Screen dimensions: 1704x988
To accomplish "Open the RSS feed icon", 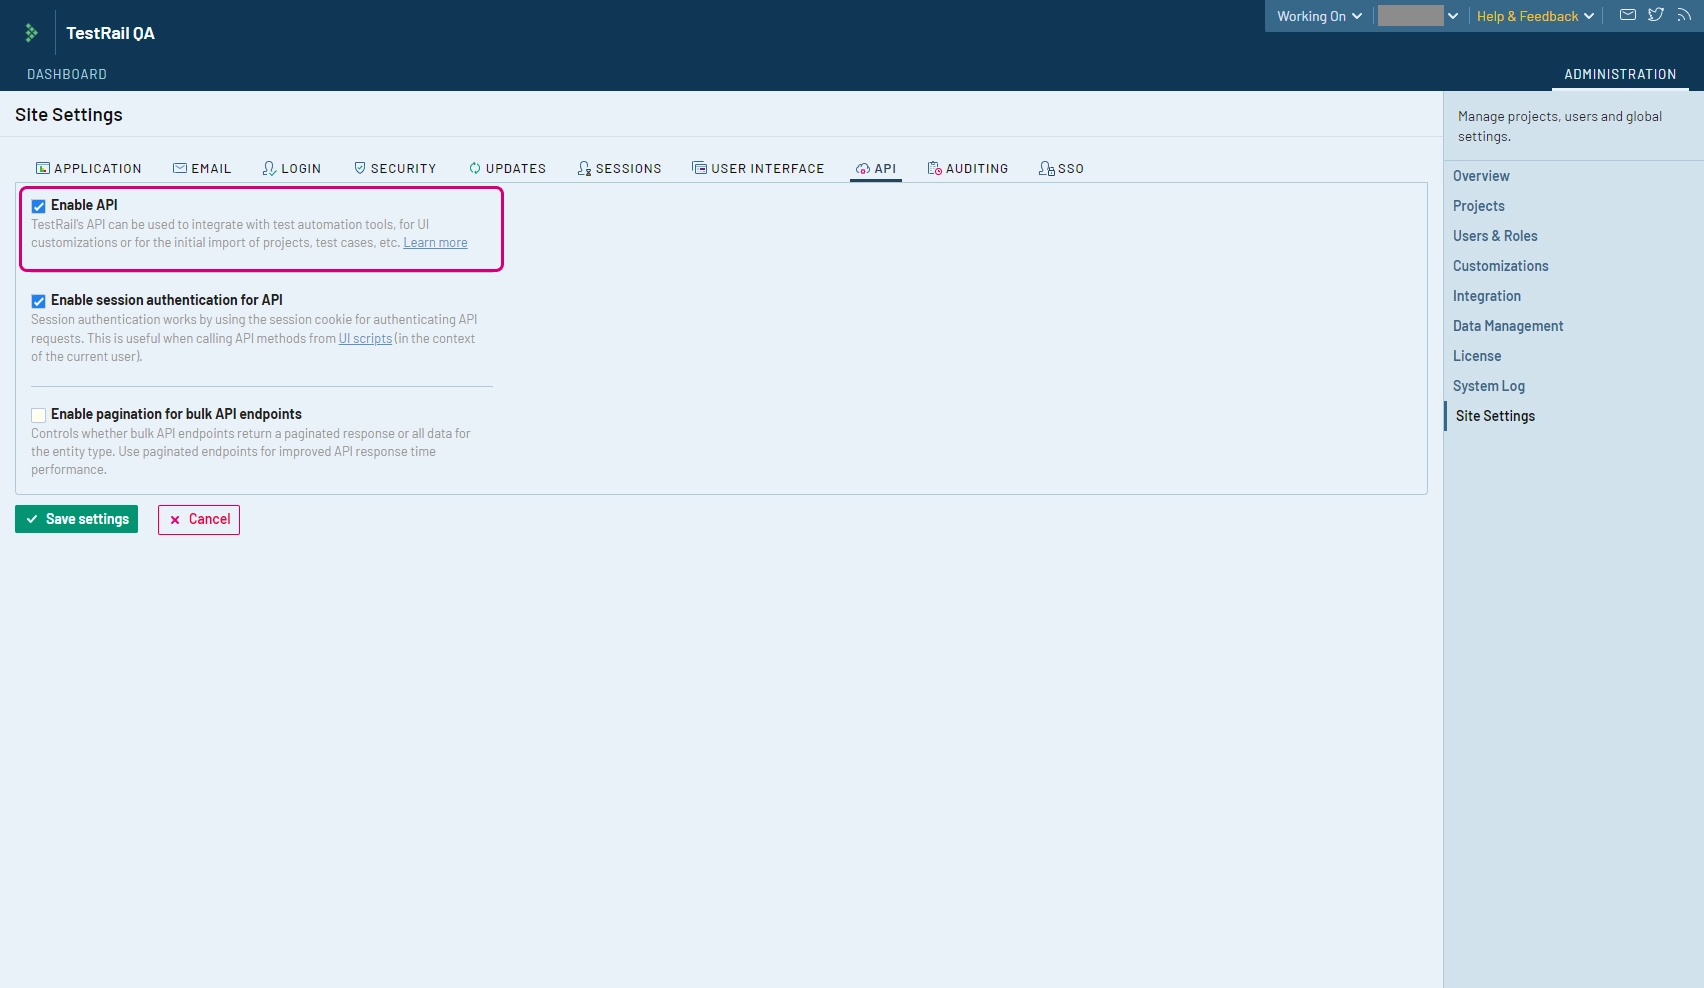I will (1684, 15).
